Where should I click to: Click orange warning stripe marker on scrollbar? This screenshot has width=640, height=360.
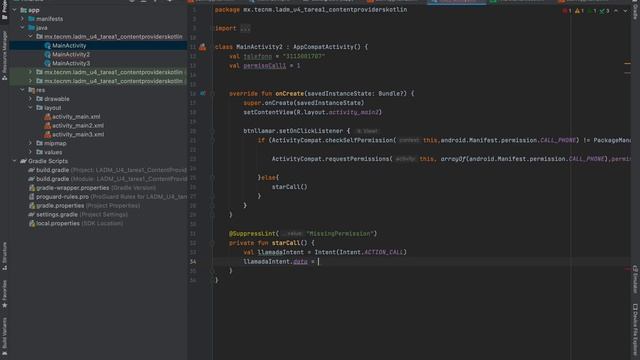pyautogui.click(x=627, y=63)
